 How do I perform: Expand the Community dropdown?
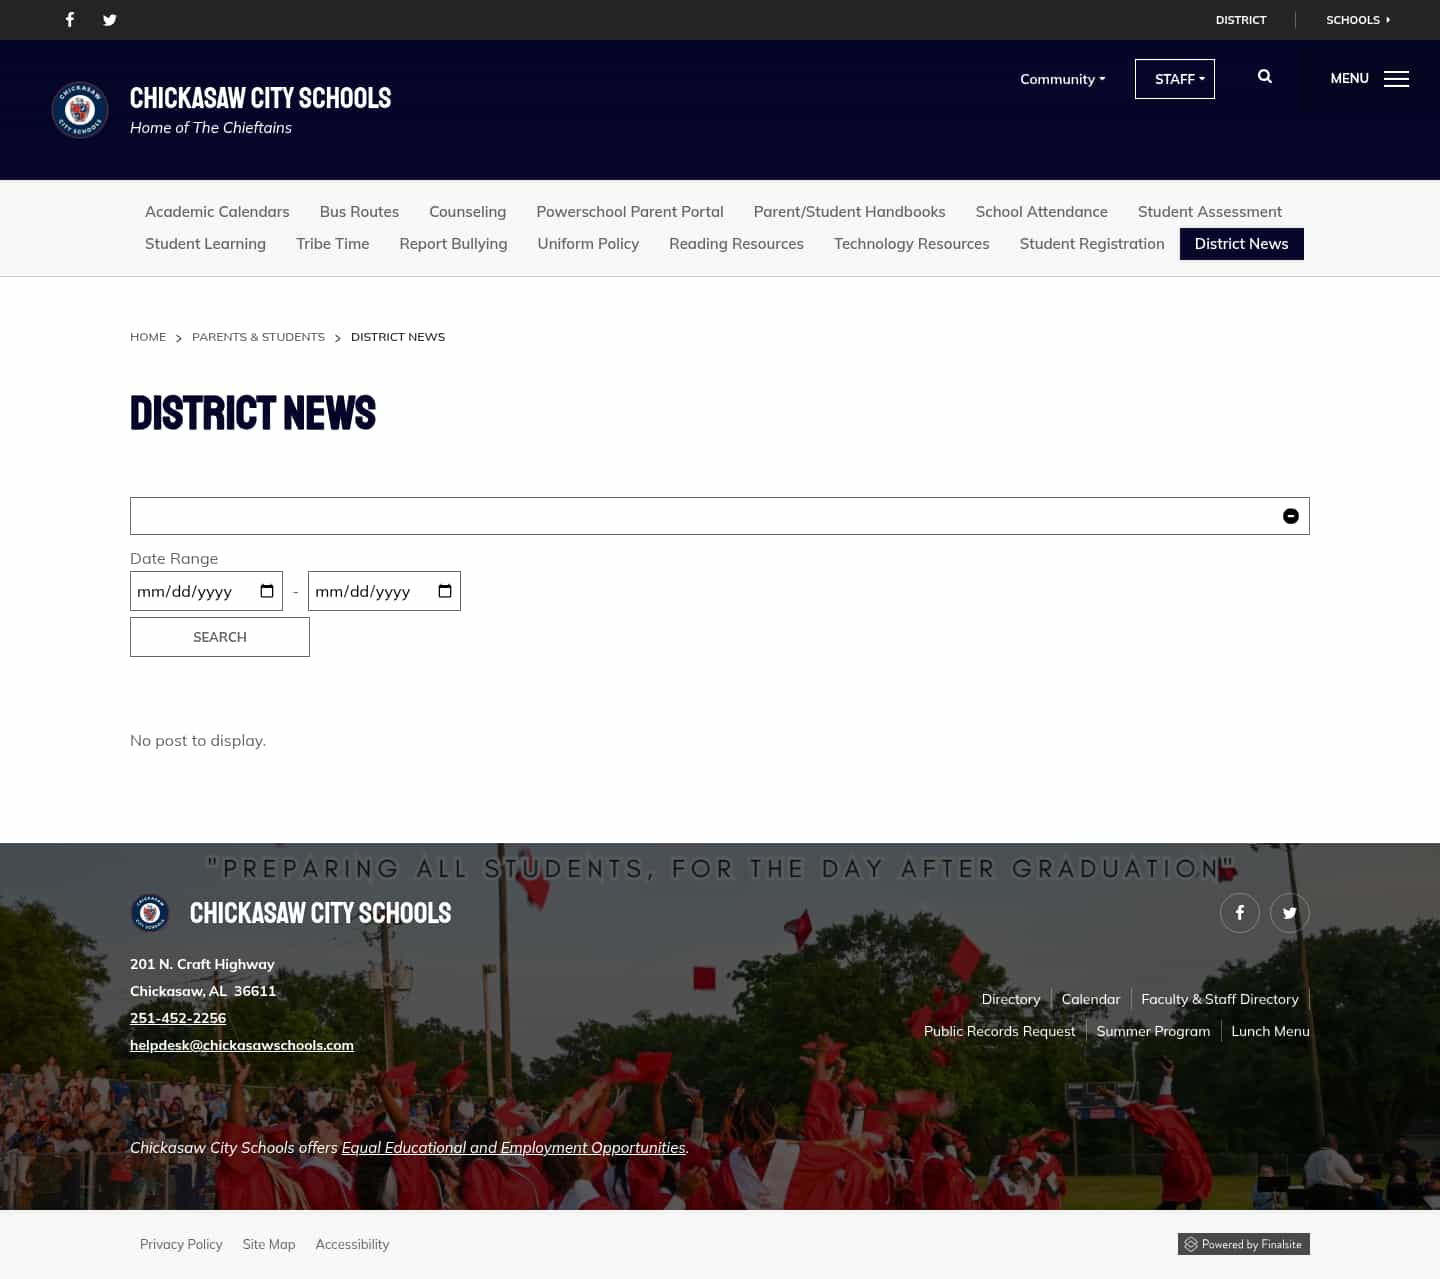[x=1062, y=79]
